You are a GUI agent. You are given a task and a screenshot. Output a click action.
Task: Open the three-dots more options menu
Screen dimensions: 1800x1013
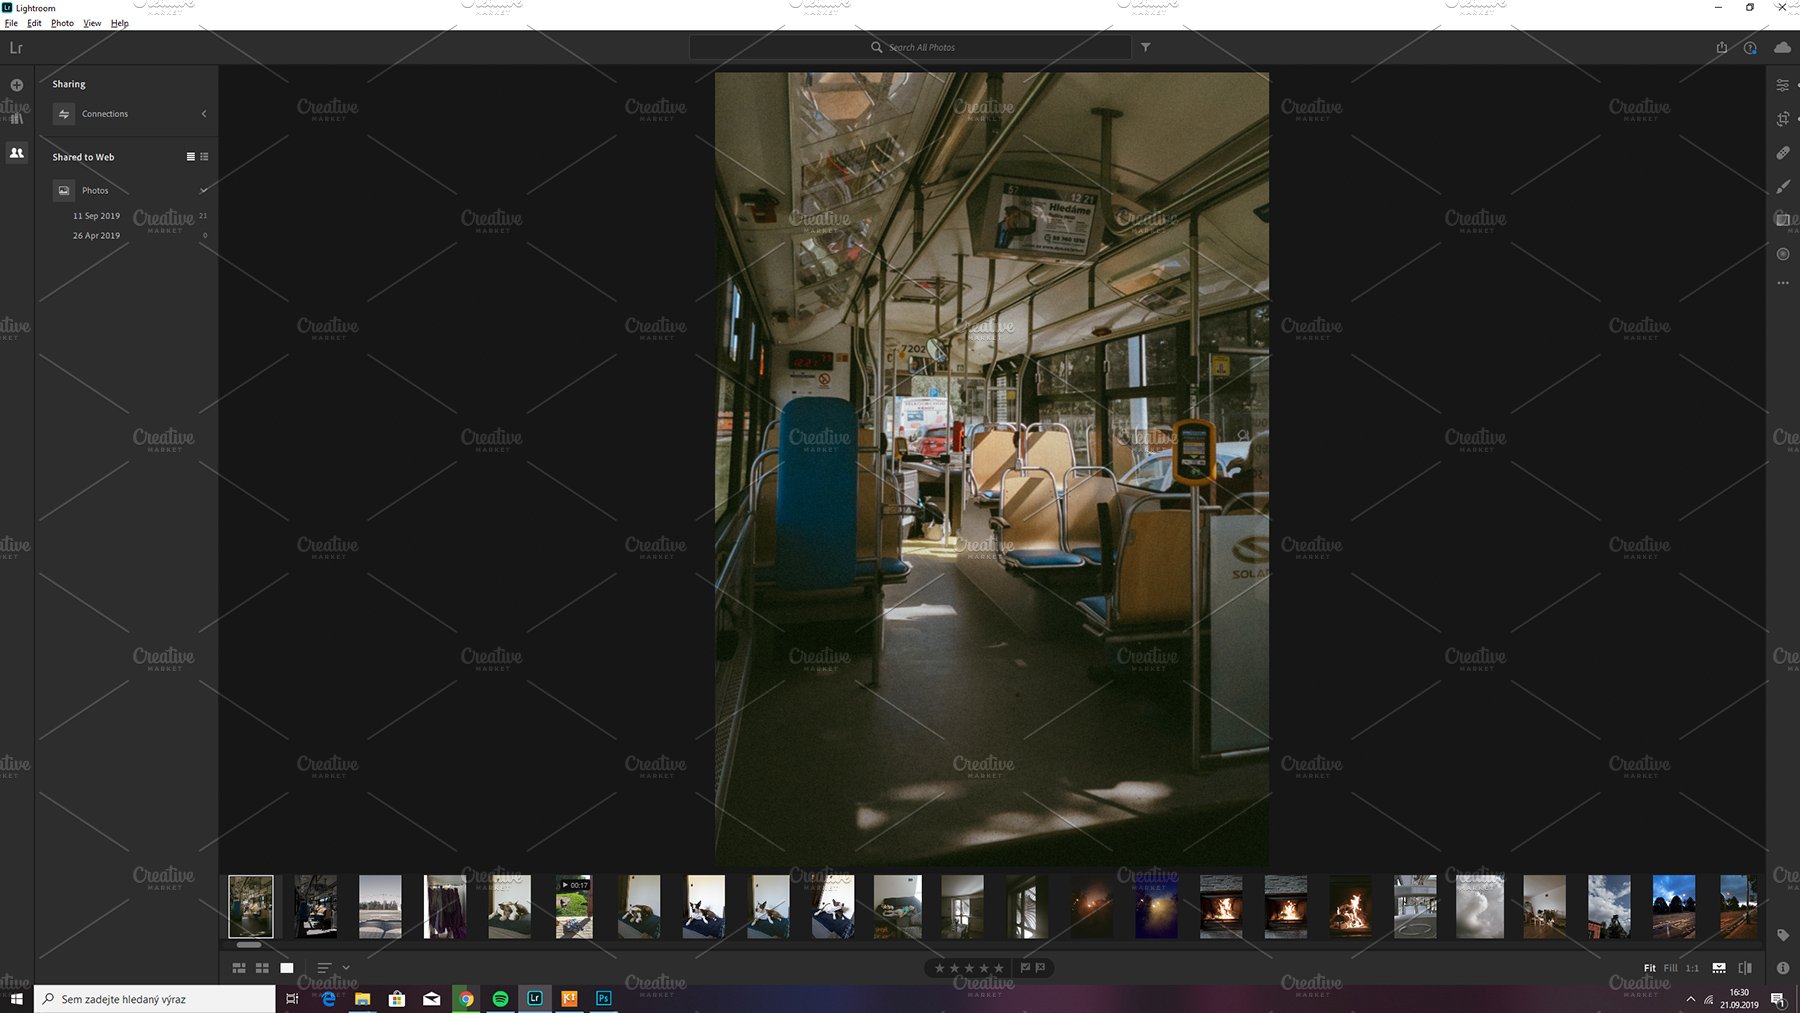point(1783,283)
